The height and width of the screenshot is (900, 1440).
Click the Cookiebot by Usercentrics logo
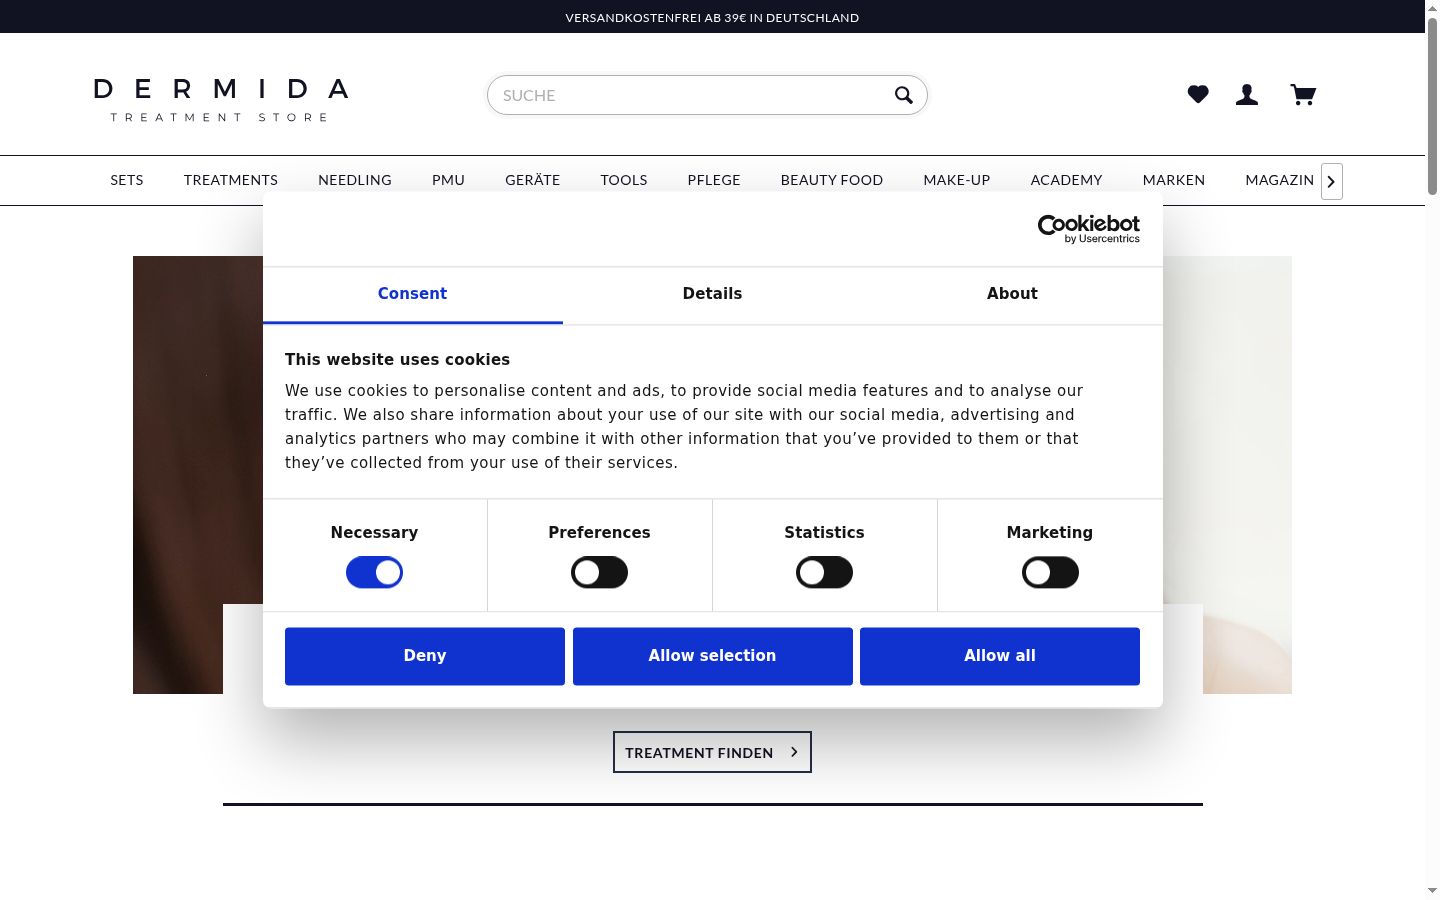click(x=1089, y=229)
